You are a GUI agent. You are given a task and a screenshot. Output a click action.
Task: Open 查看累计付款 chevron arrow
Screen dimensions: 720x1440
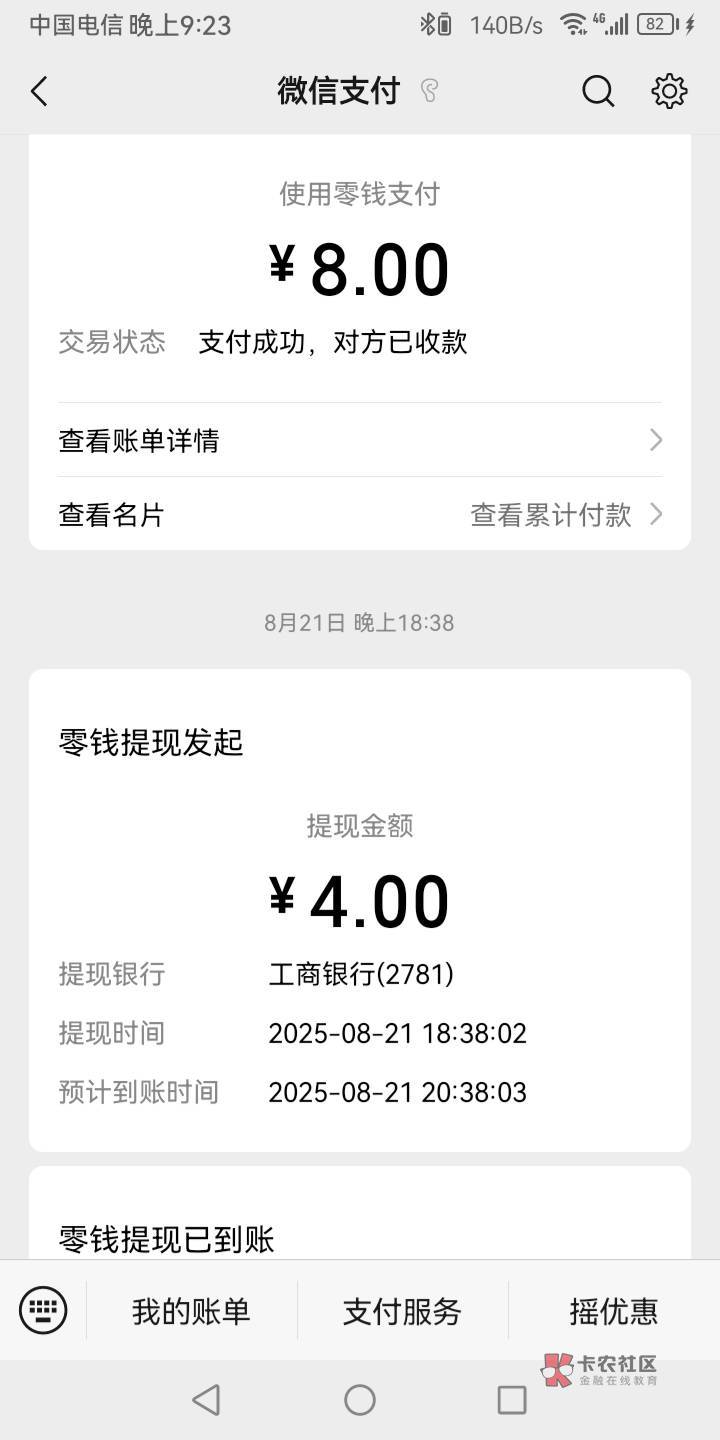656,514
